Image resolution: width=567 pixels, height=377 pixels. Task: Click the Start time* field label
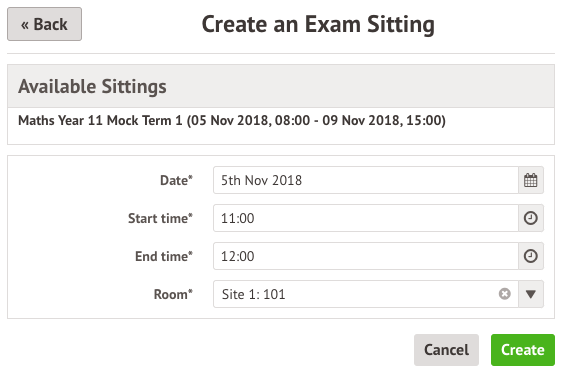point(160,218)
